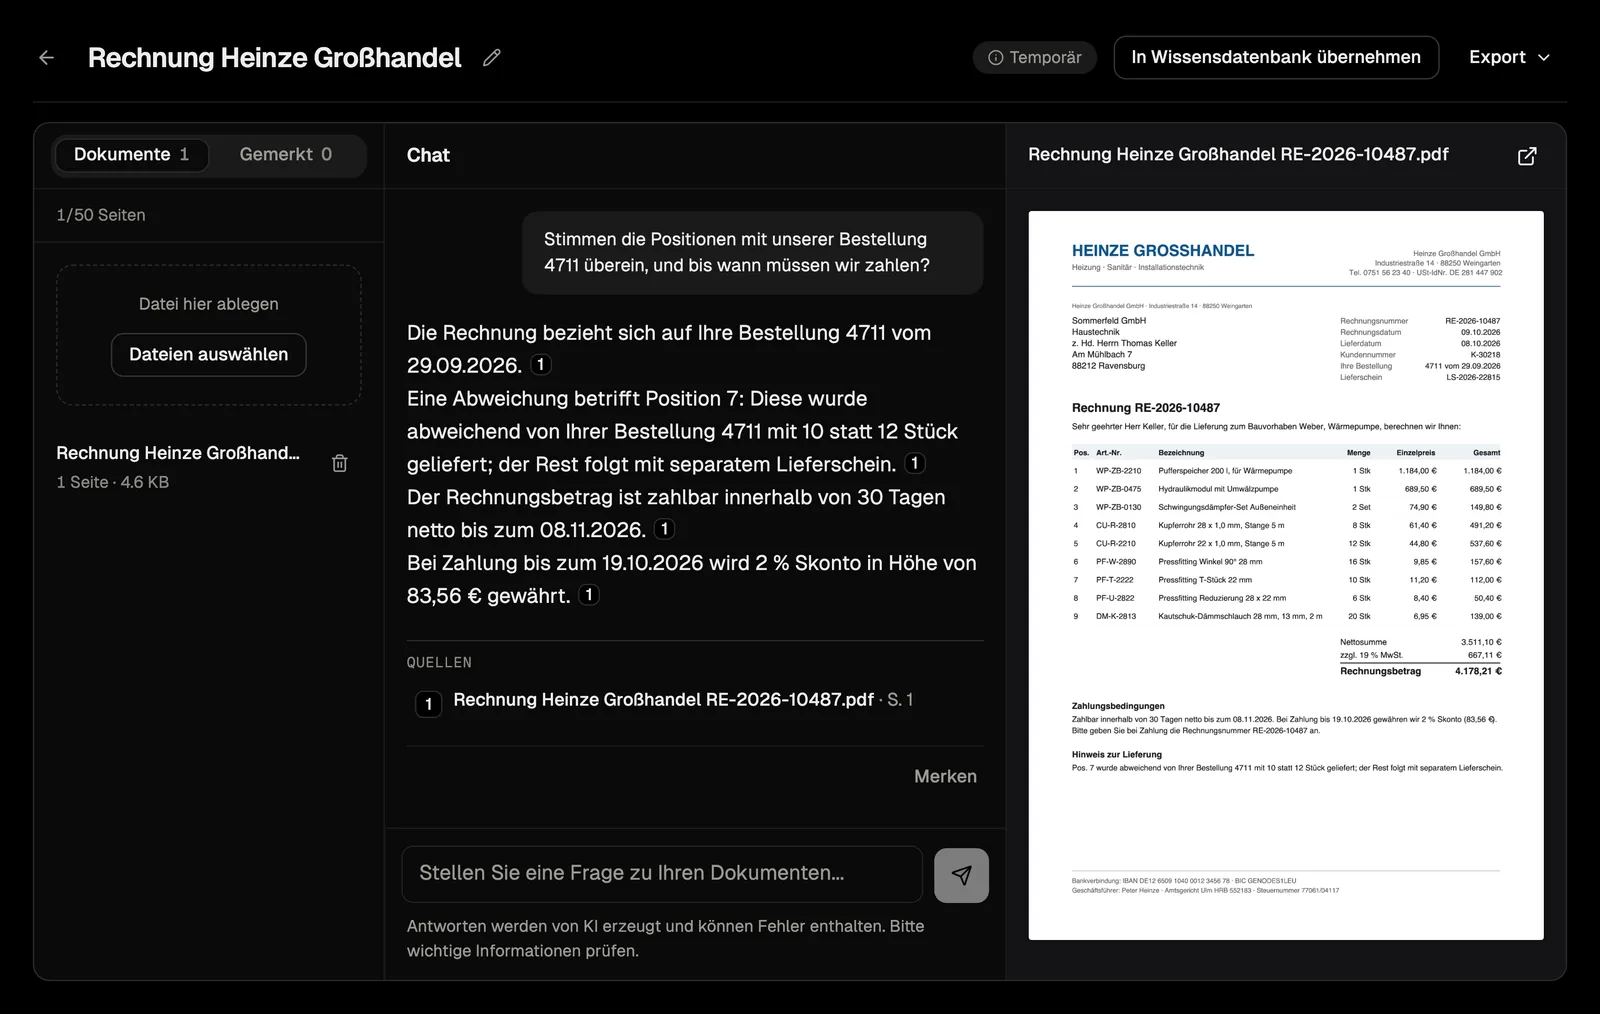Image resolution: width=1600 pixels, height=1014 pixels.
Task: Open citation 1 after 'separatem Lieferschein.'
Action: 915,463
